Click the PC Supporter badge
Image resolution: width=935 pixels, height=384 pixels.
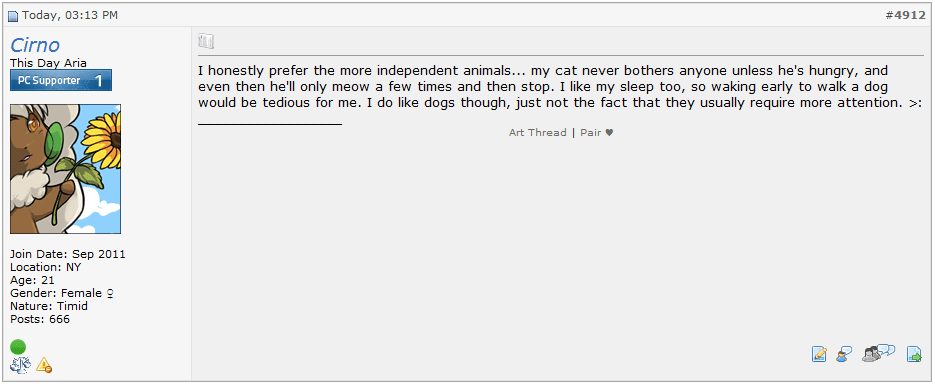pyautogui.click(x=61, y=80)
